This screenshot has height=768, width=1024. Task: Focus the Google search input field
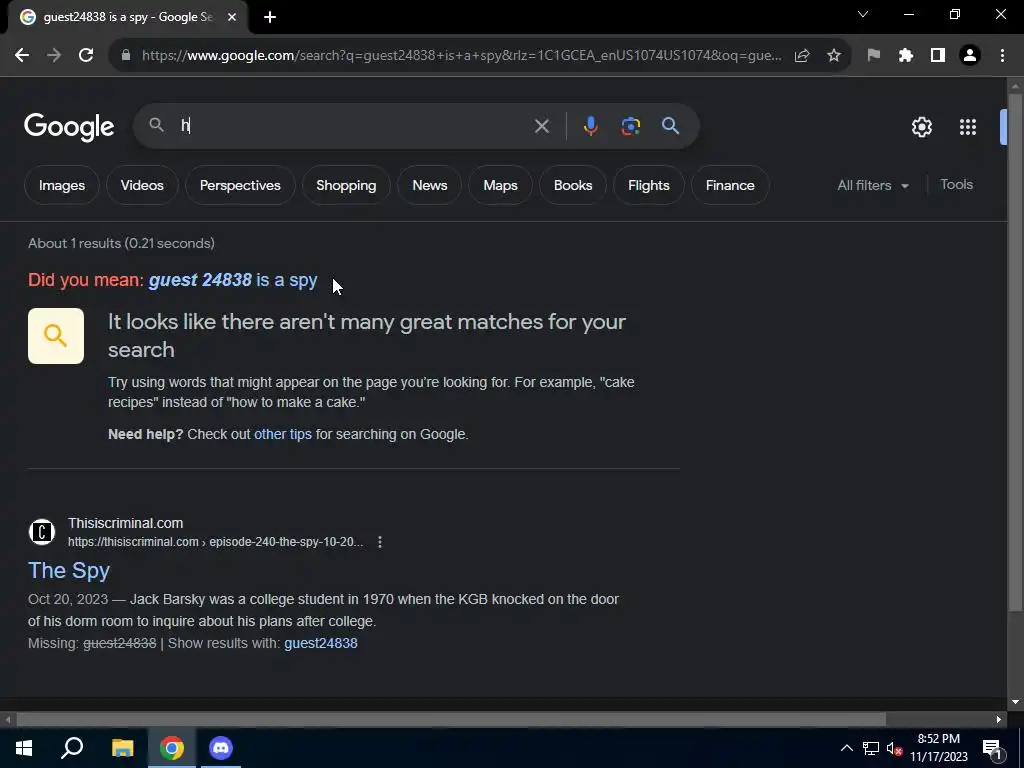353,126
